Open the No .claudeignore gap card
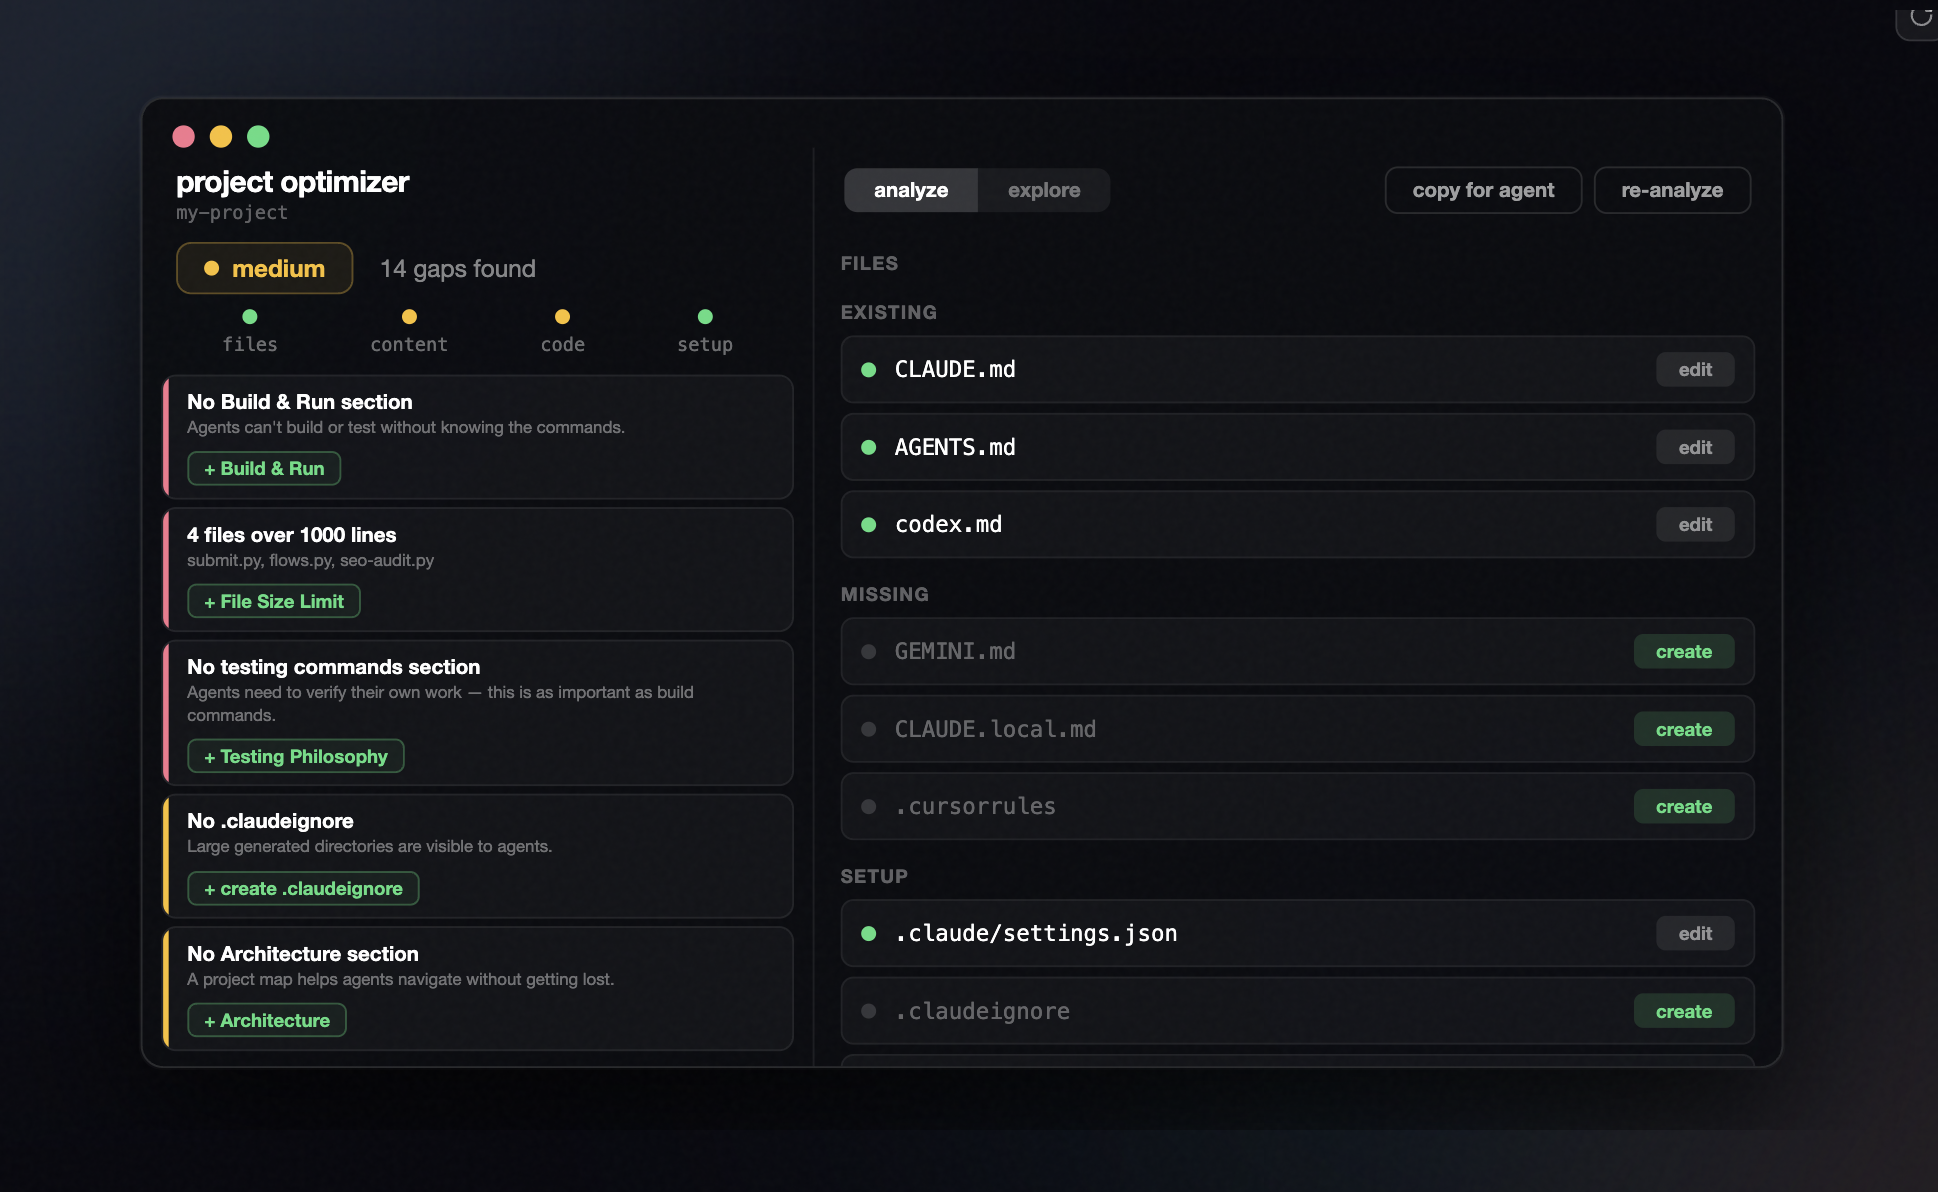Image resolution: width=1938 pixels, height=1192 pixels. point(478,856)
